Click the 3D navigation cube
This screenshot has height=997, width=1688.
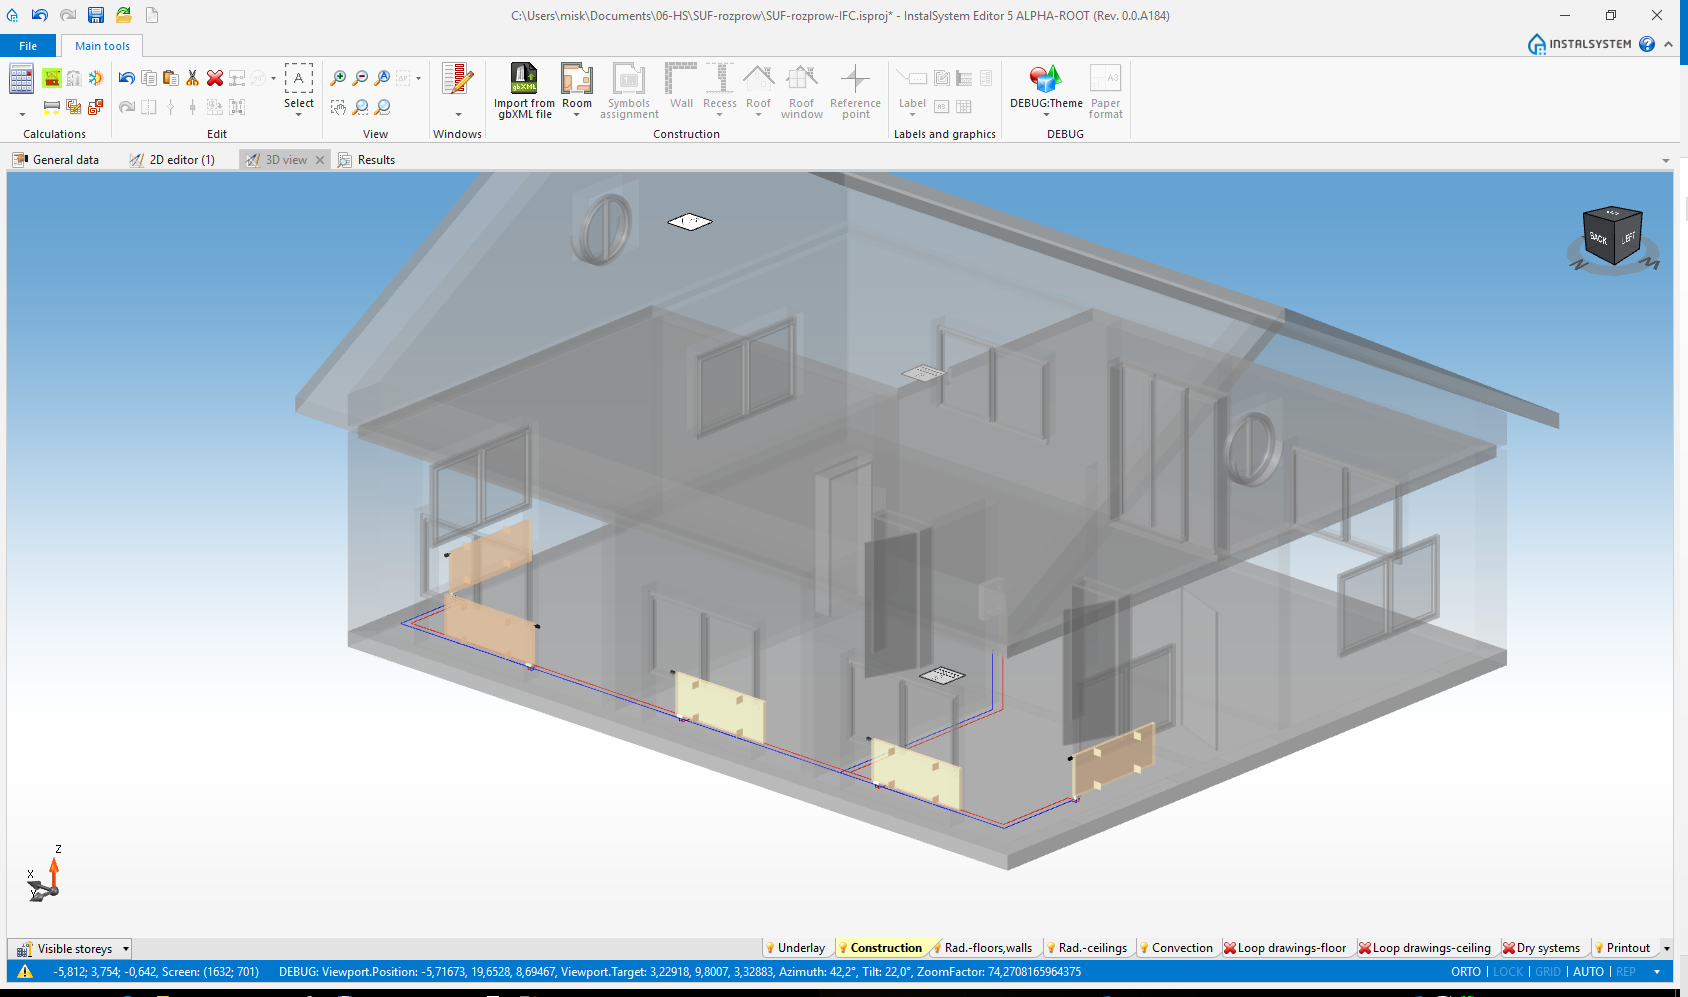pyautogui.click(x=1612, y=237)
